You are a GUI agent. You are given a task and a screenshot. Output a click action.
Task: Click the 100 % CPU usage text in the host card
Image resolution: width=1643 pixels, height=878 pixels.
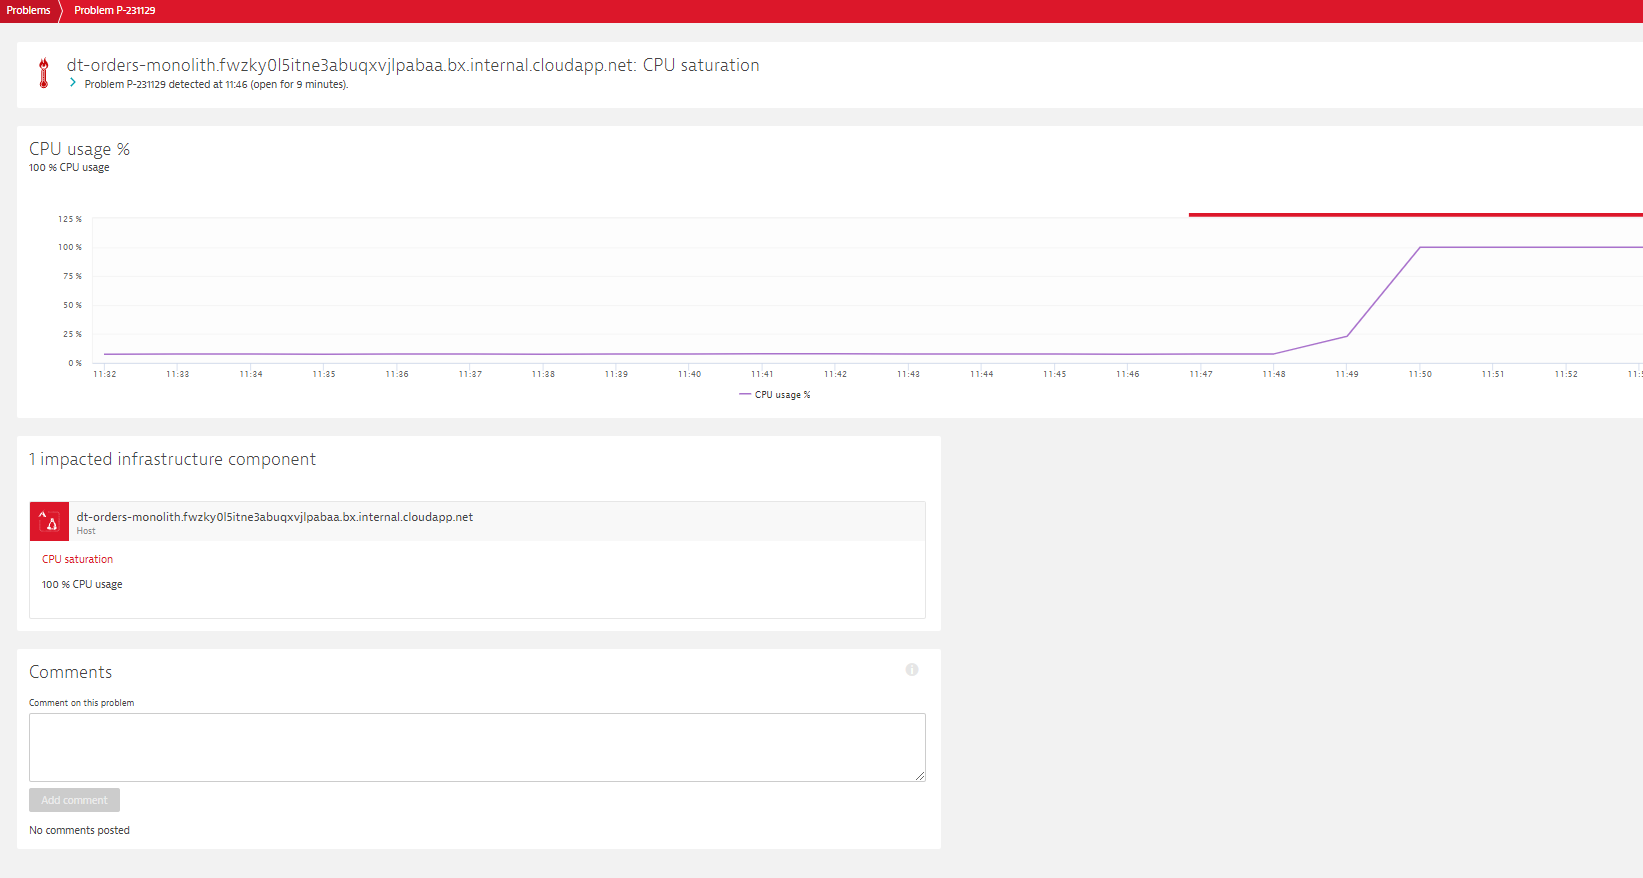click(82, 584)
